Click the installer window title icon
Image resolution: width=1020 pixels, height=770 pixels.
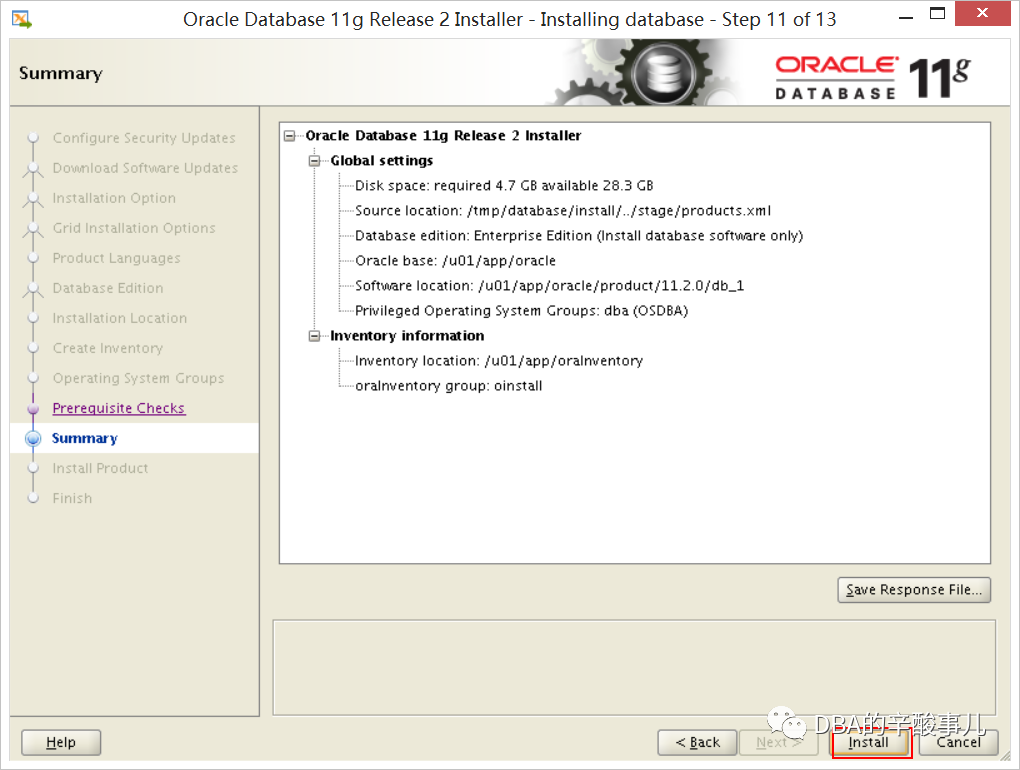pos(21,20)
